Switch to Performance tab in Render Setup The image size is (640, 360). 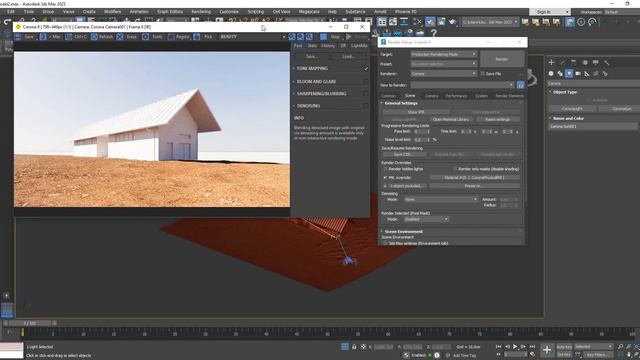coord(456,96)
